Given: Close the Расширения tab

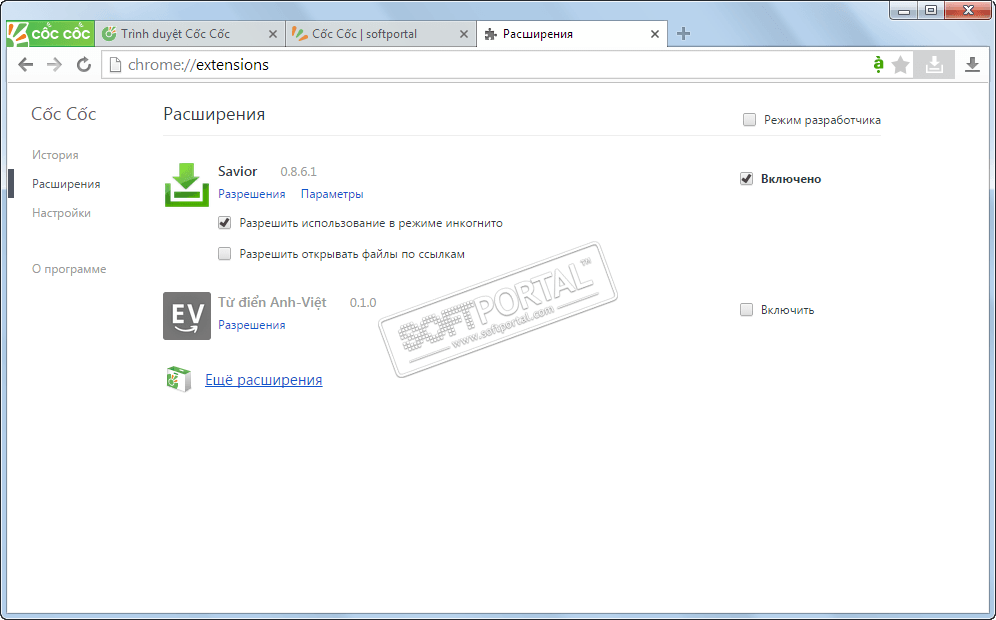Looking at the screenshot, I should (655, 34).
